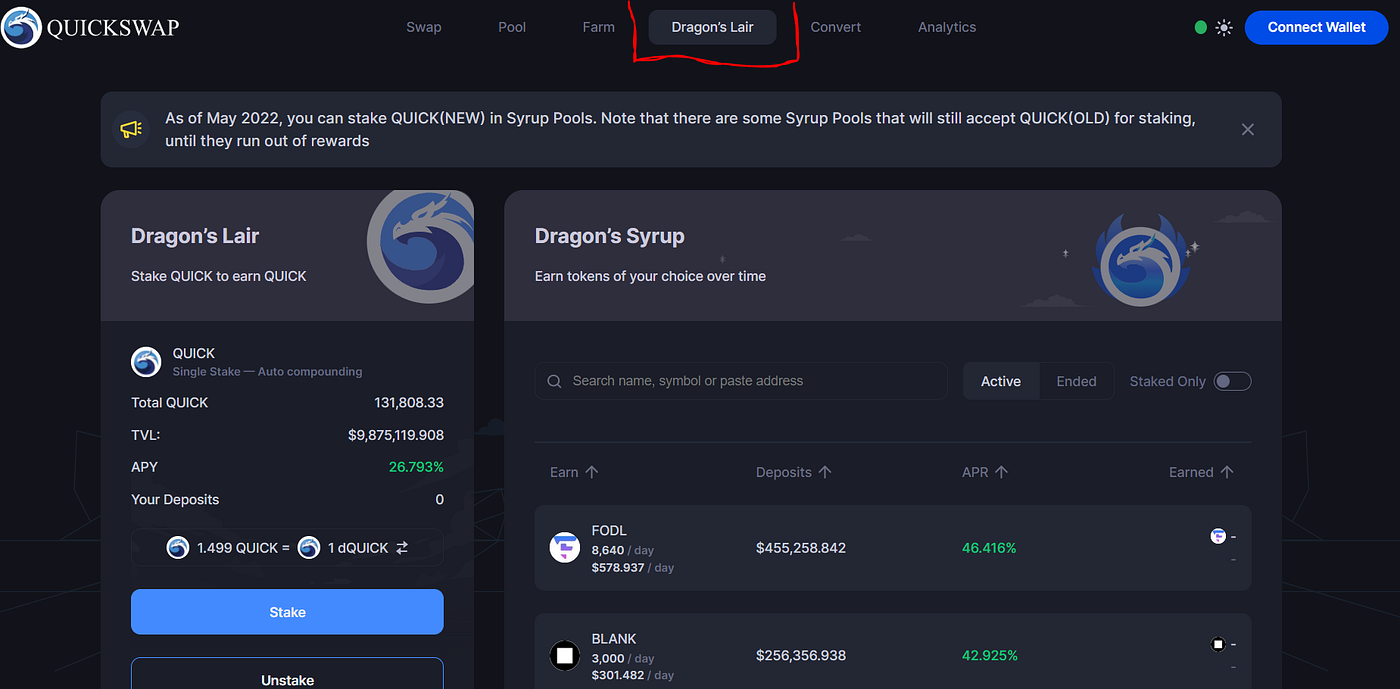Click the BLANK token logo
The height and width of the screenshot is (689, 1400).
pos(565,656)
